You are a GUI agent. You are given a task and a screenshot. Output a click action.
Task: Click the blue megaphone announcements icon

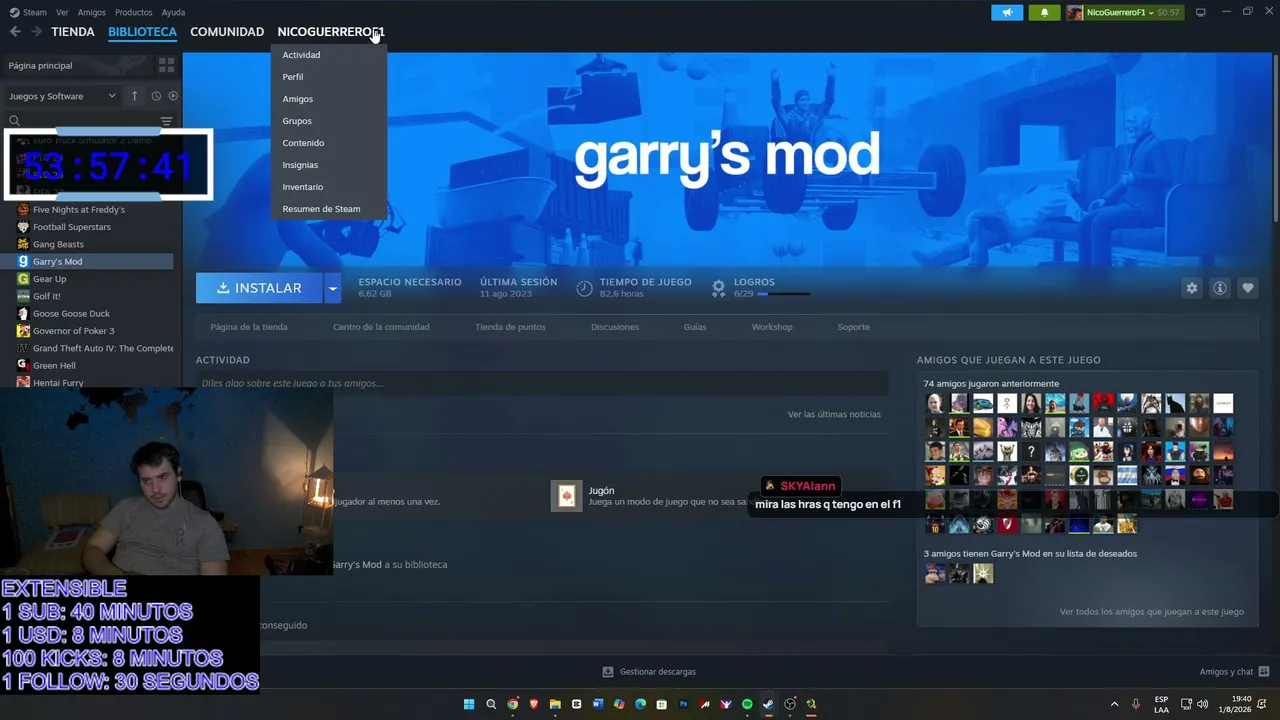point(1007,12)
